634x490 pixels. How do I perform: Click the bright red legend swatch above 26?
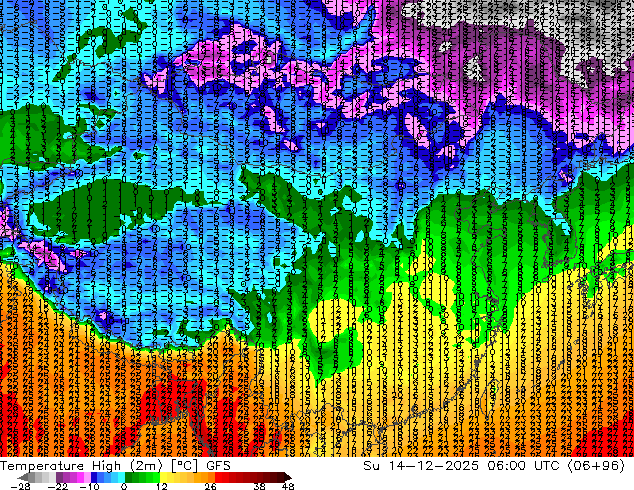point(218,477)
